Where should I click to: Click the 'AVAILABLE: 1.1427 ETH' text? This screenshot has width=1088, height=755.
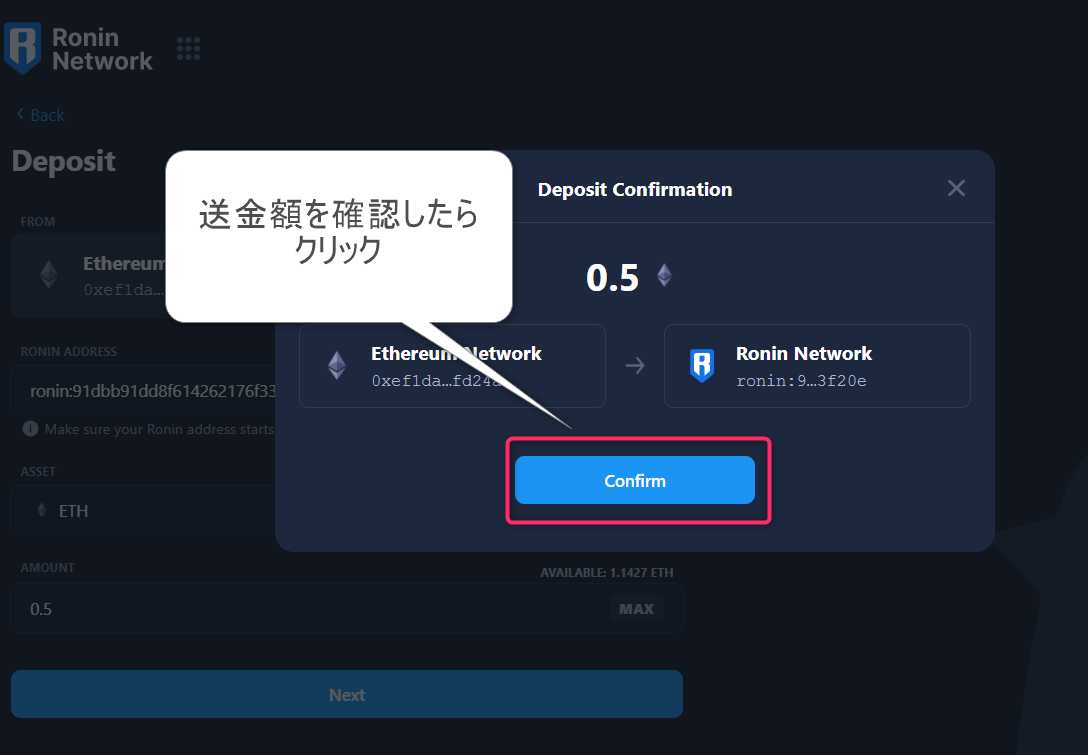(606, 572)
